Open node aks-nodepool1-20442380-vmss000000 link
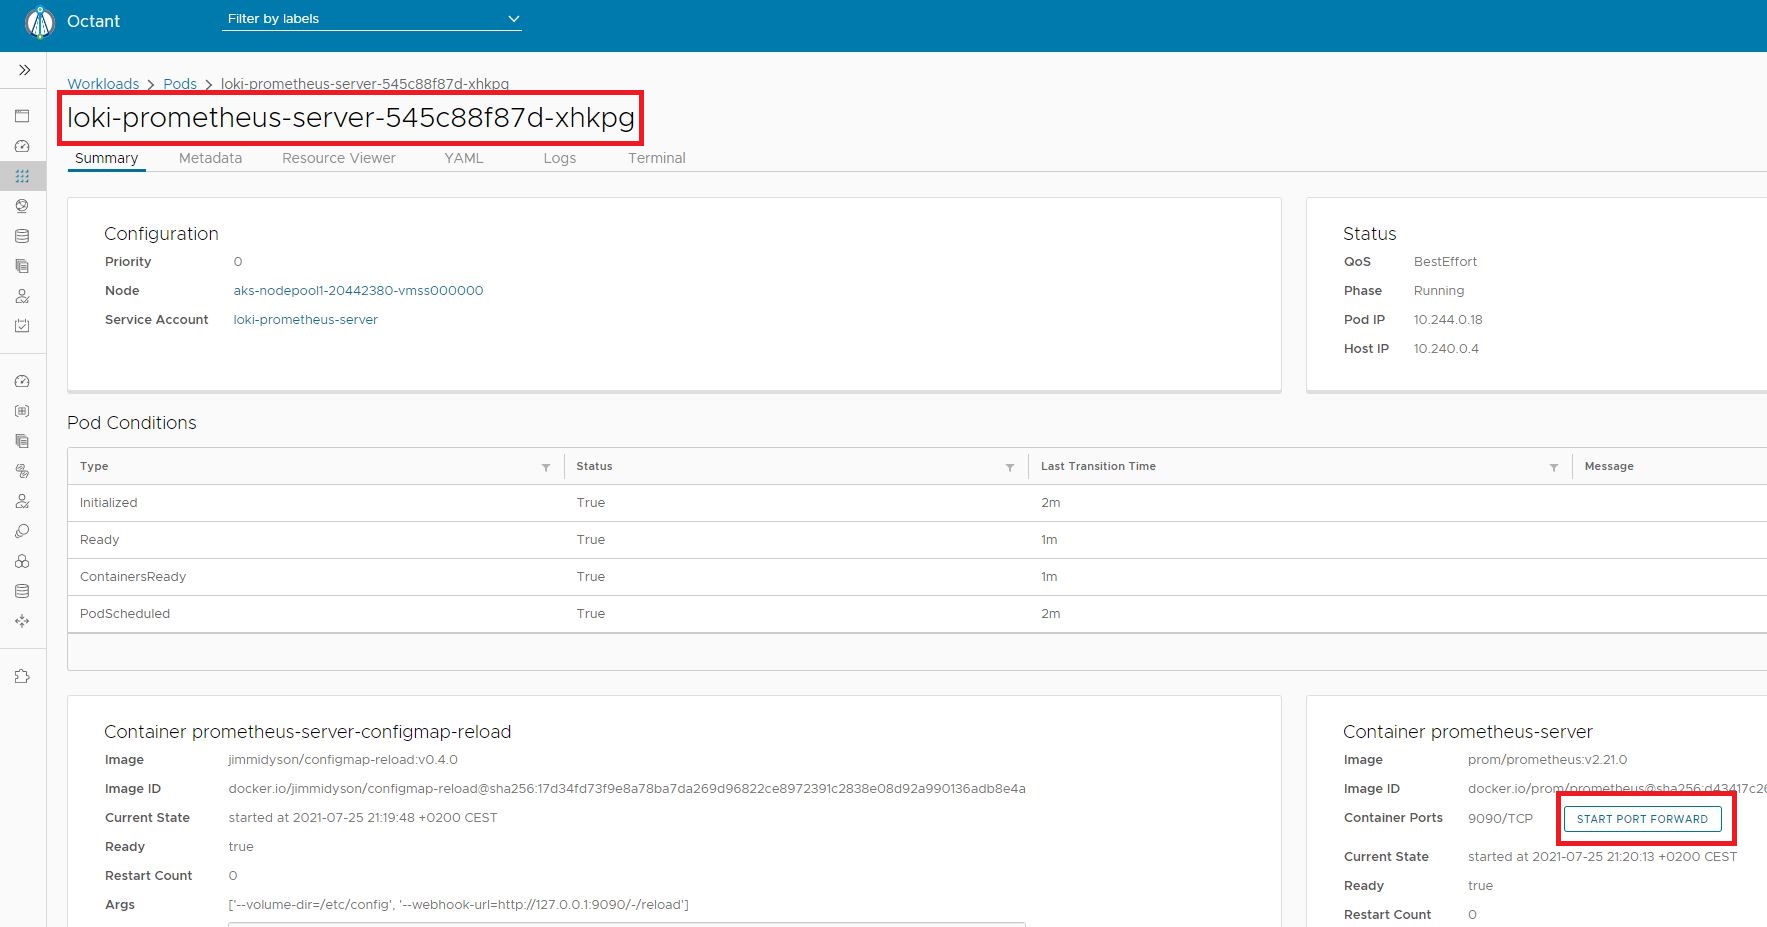 357,290
